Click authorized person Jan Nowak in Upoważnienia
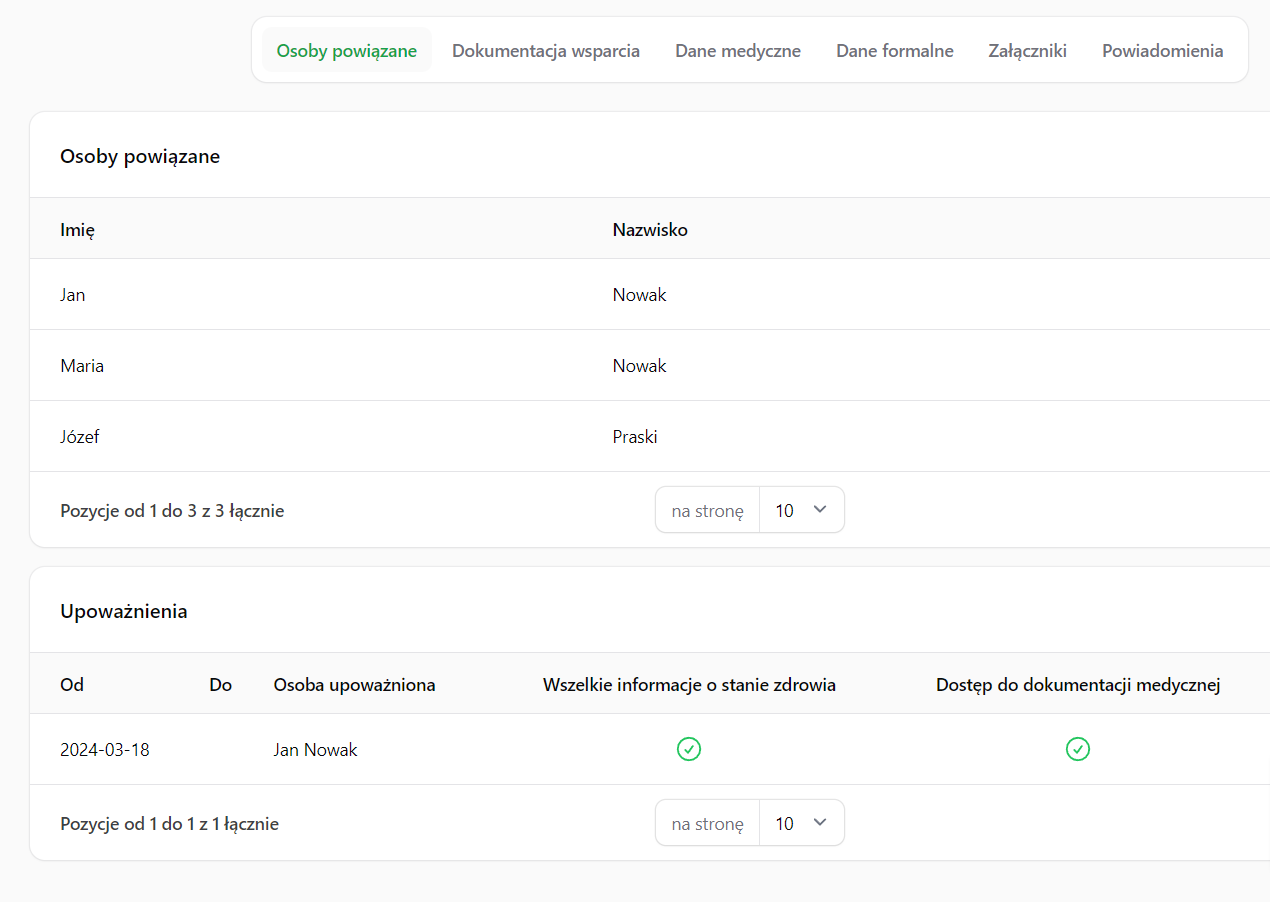 point(315,750)
